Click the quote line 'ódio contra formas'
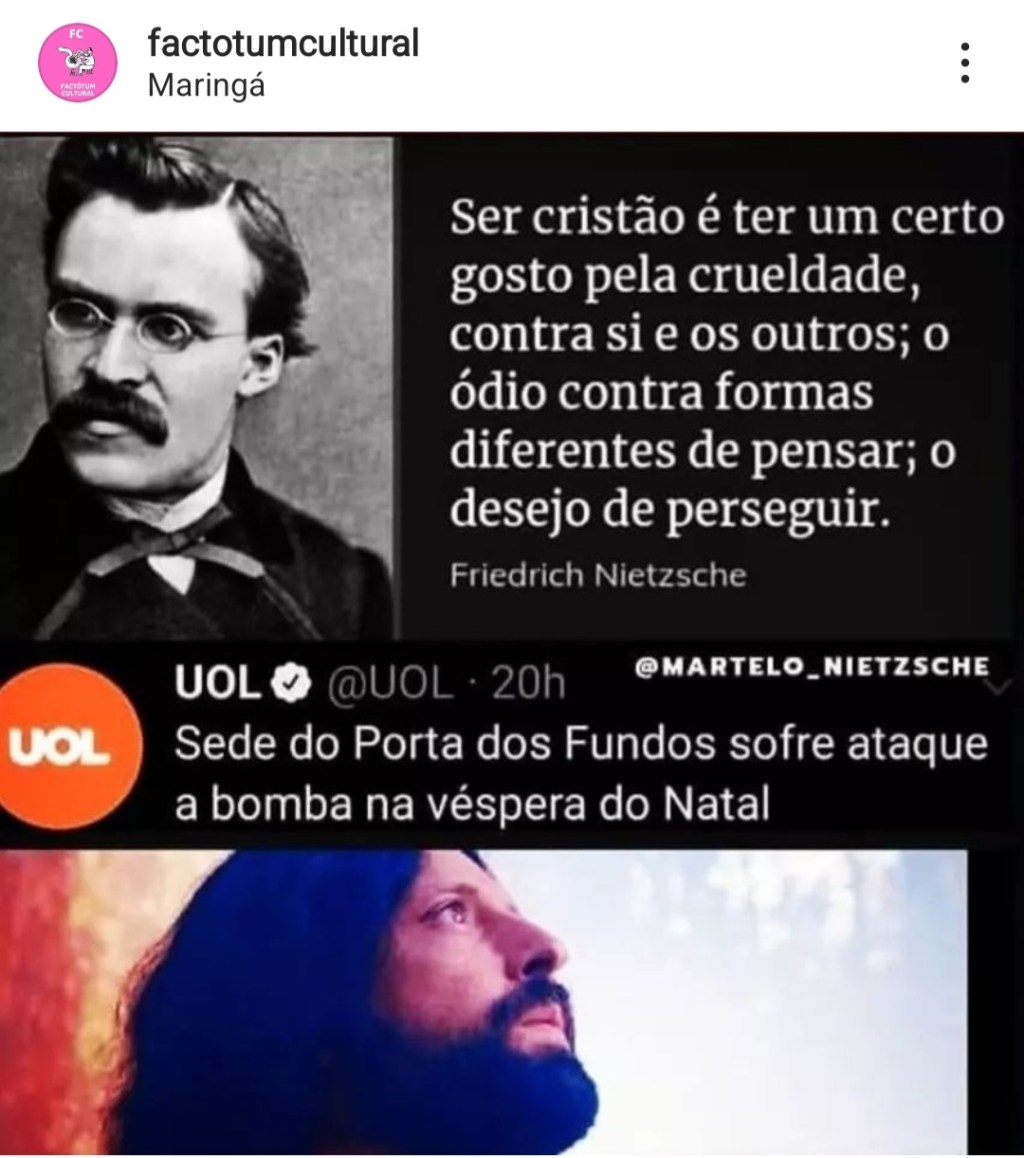Image resolution: width=1024 pixels, height=1158 pixels. click(662, 391)
